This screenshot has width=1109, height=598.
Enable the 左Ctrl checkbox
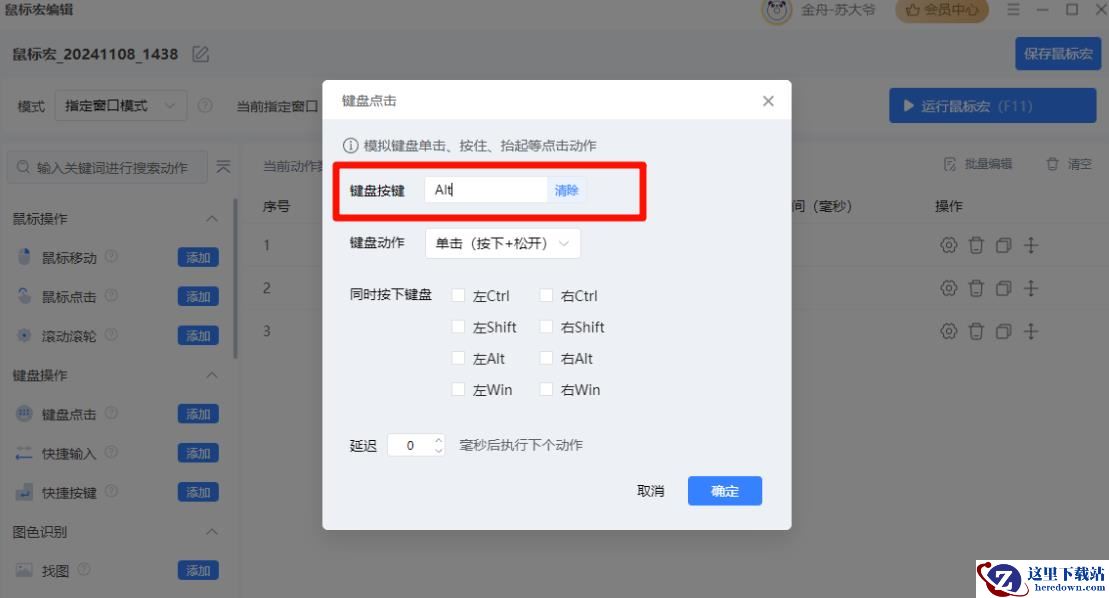coord(458,296)
